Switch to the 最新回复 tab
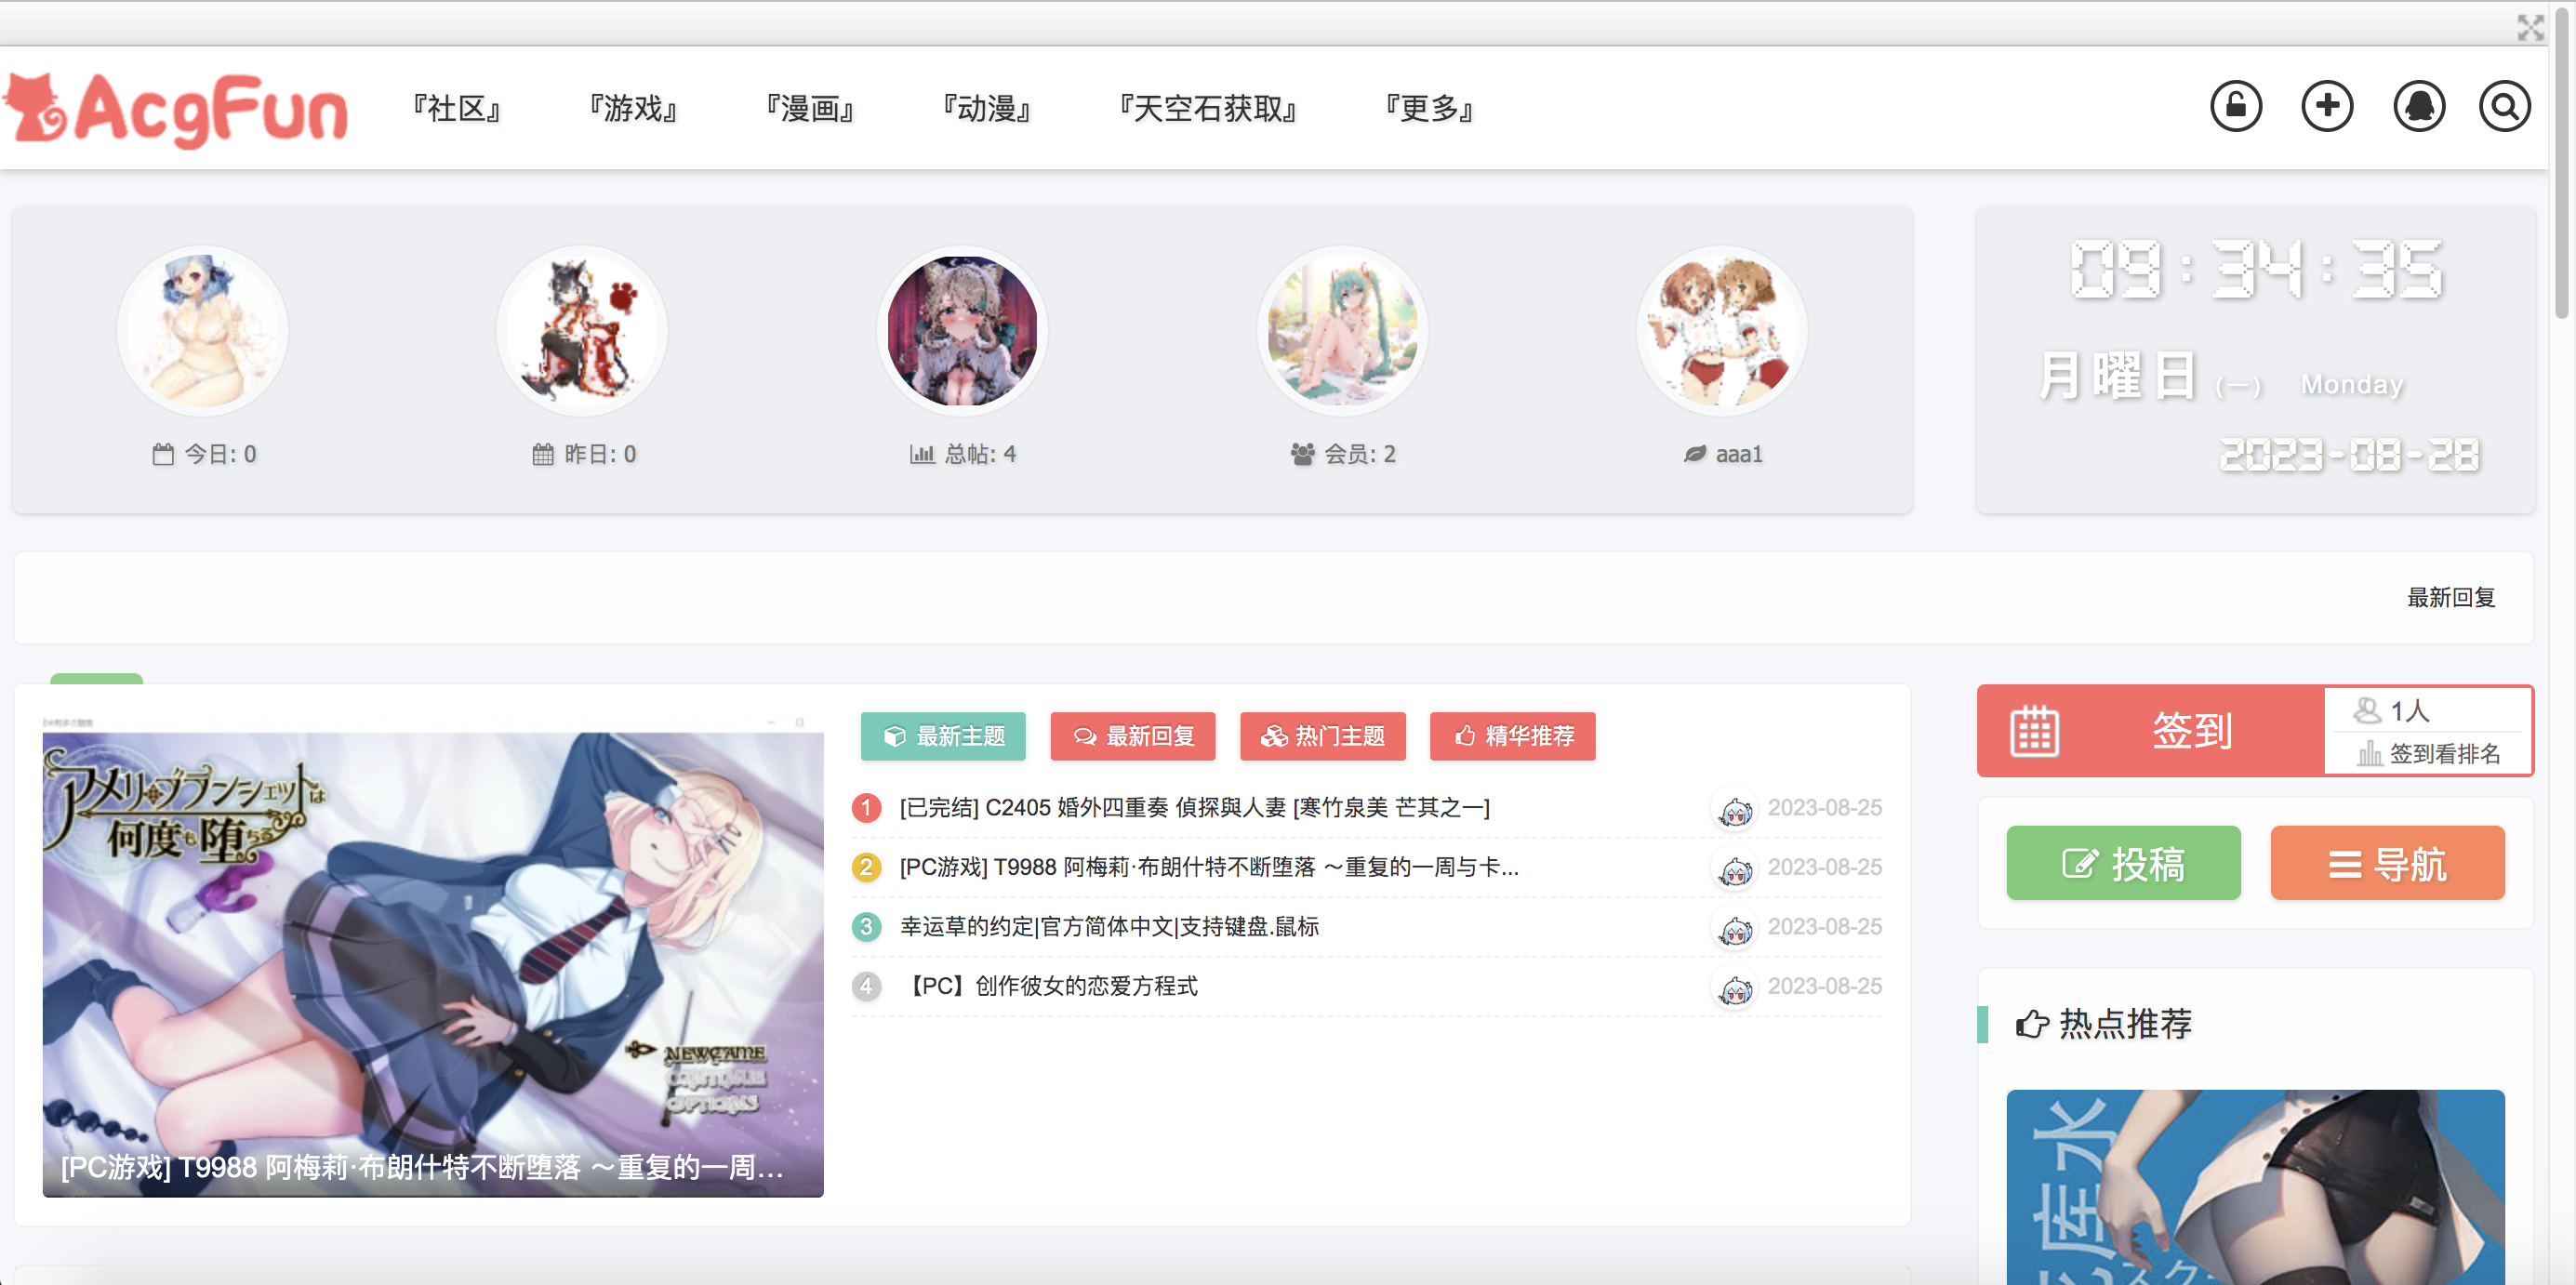Viewport: 2576px width, 1285px height. [1132, 736]
